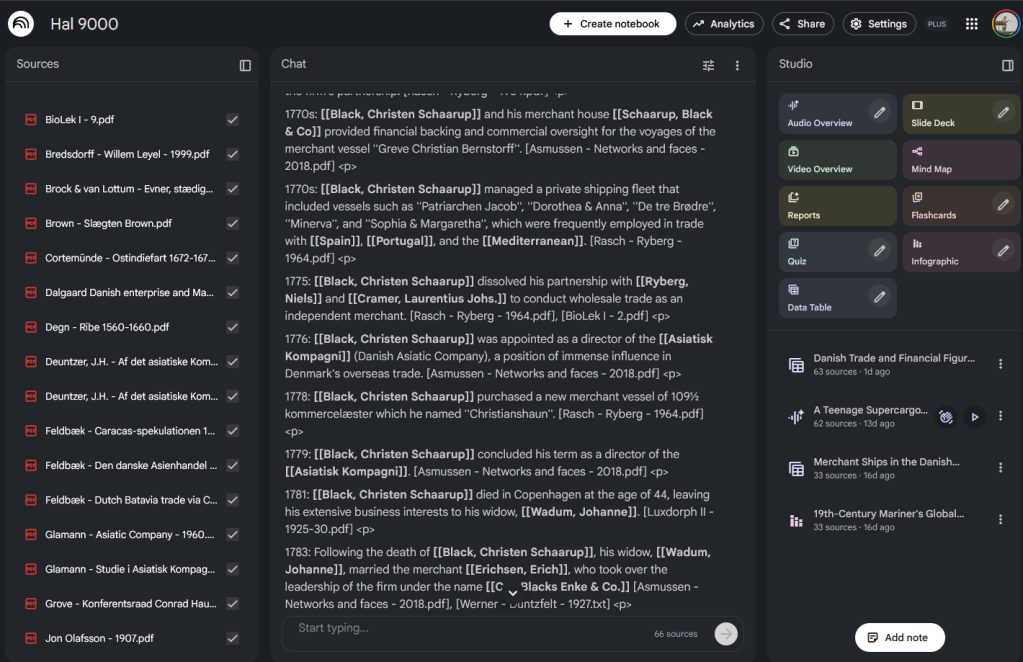Open options for Danish Trade and Financial note
This screenshot has height=662, width=1023.
(1000, 365)
